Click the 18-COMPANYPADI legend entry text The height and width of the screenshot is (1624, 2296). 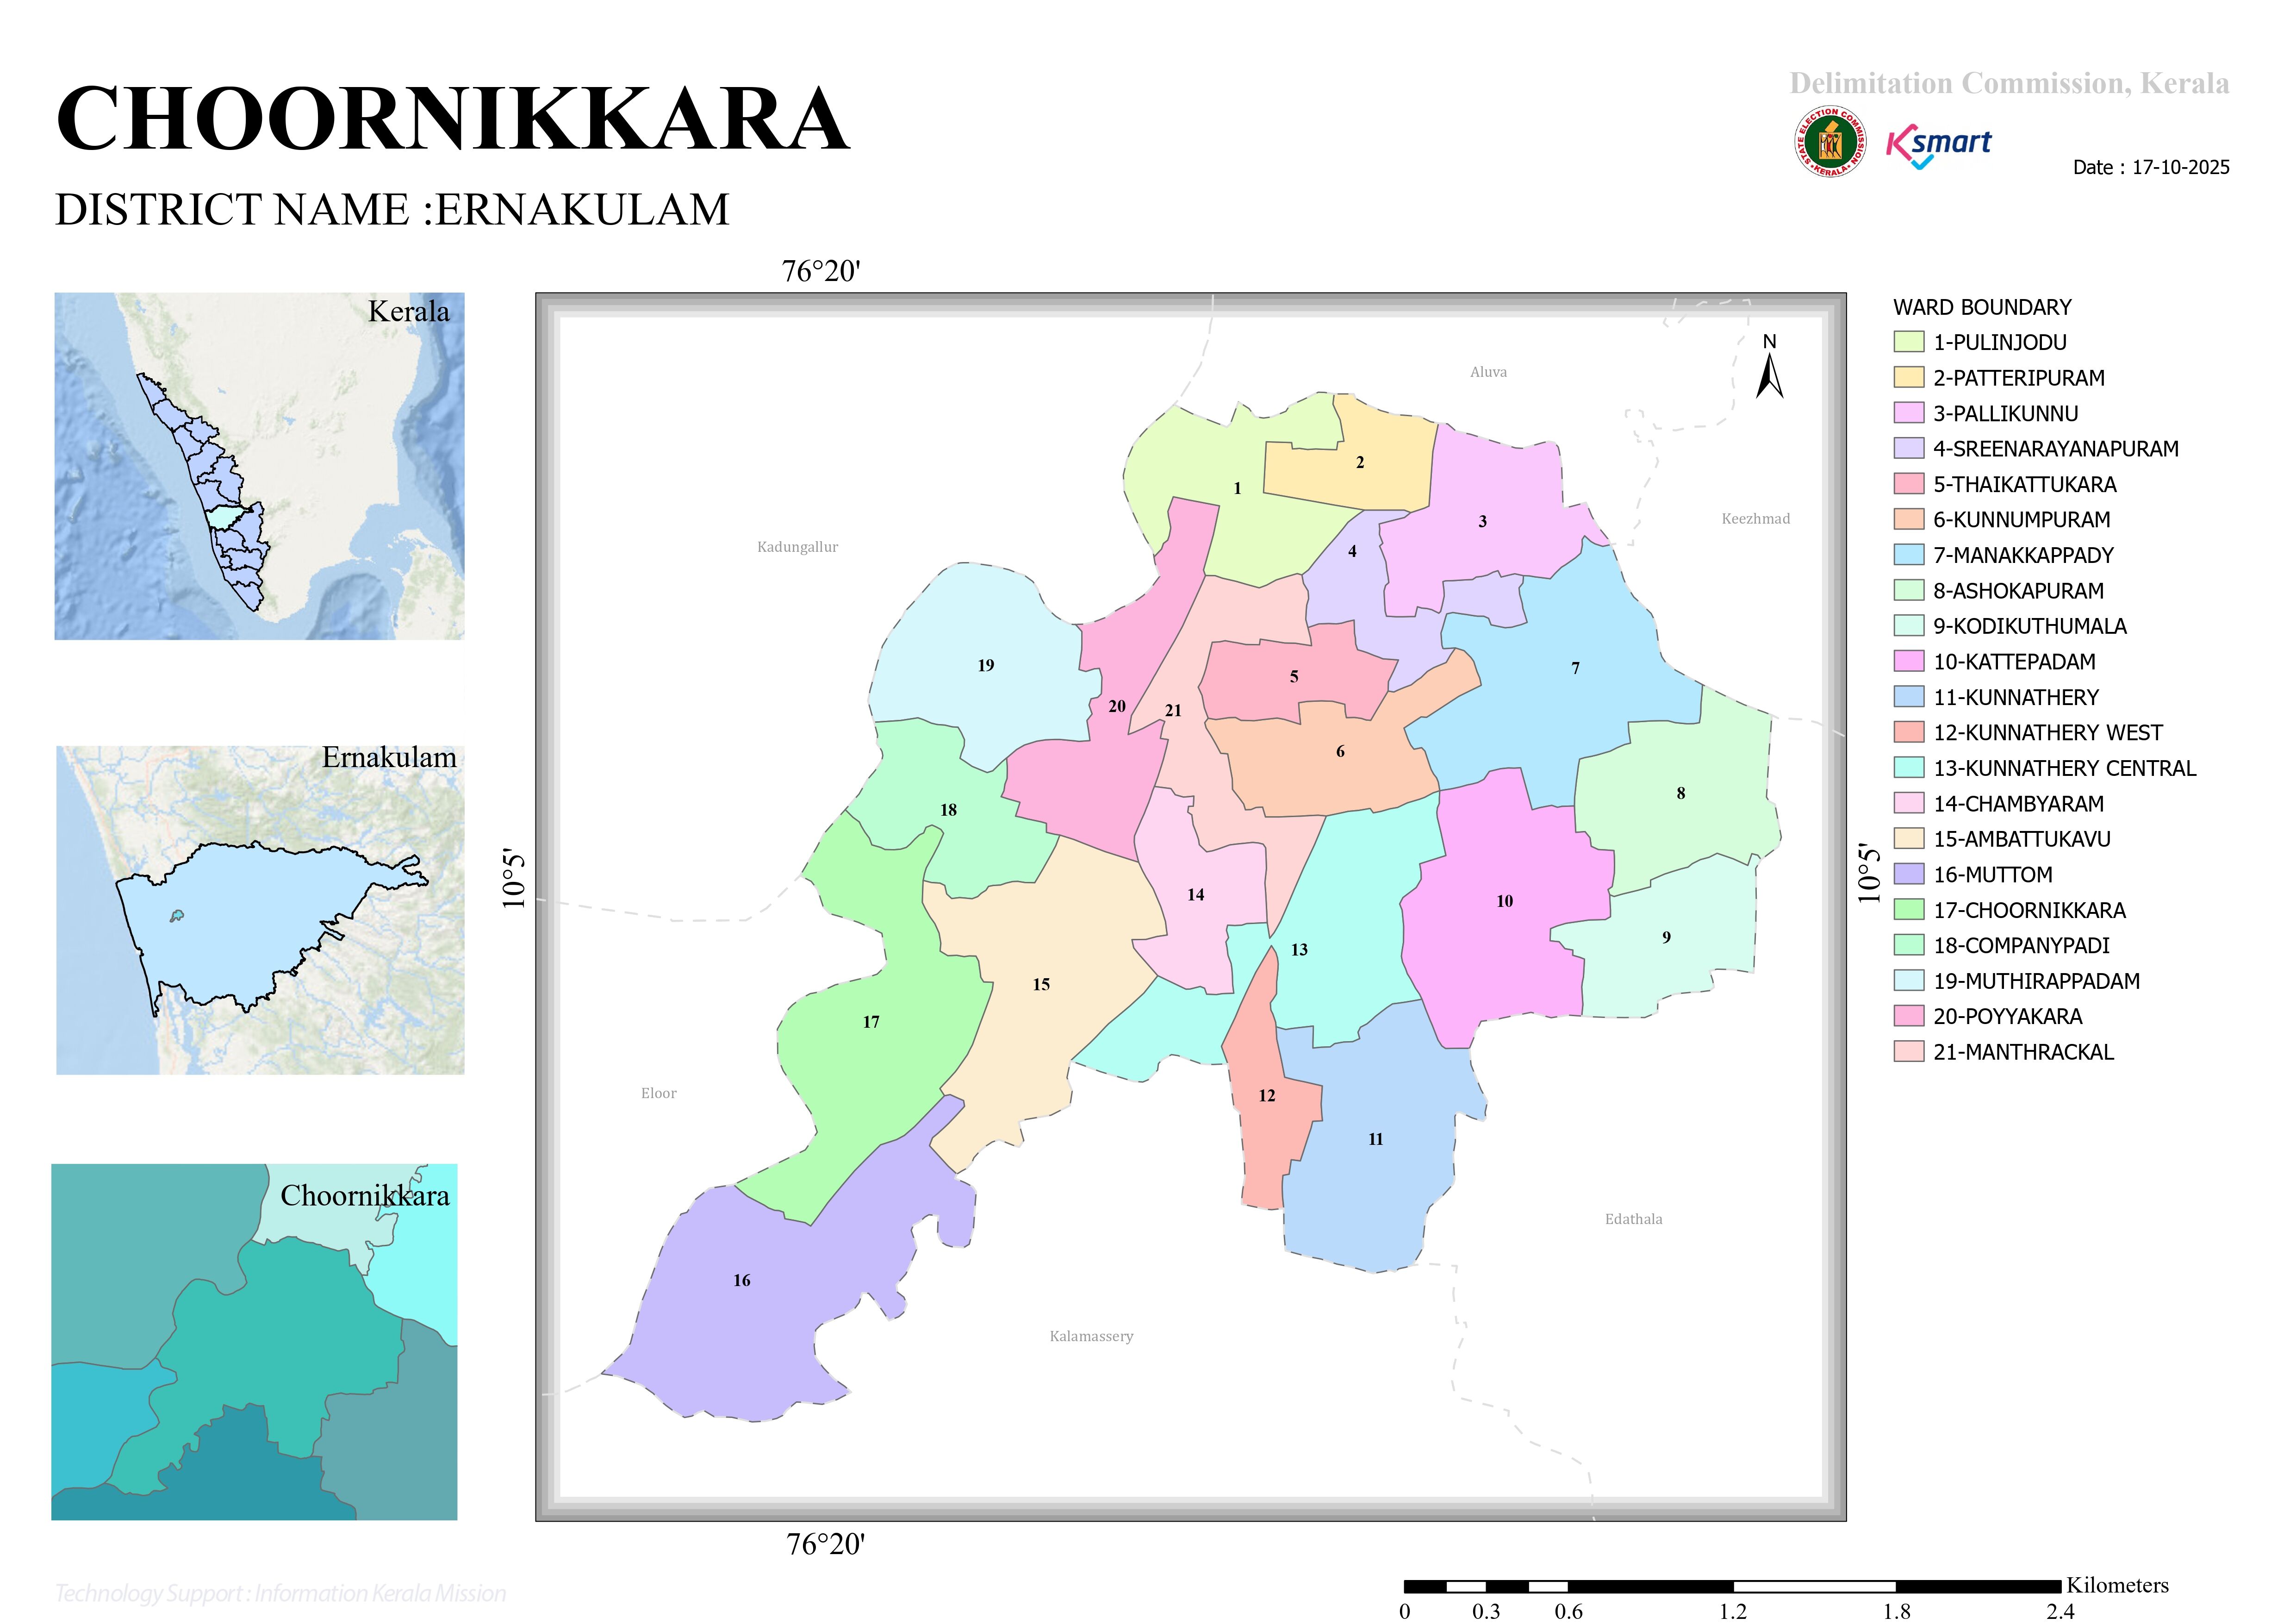point(2021,946)
